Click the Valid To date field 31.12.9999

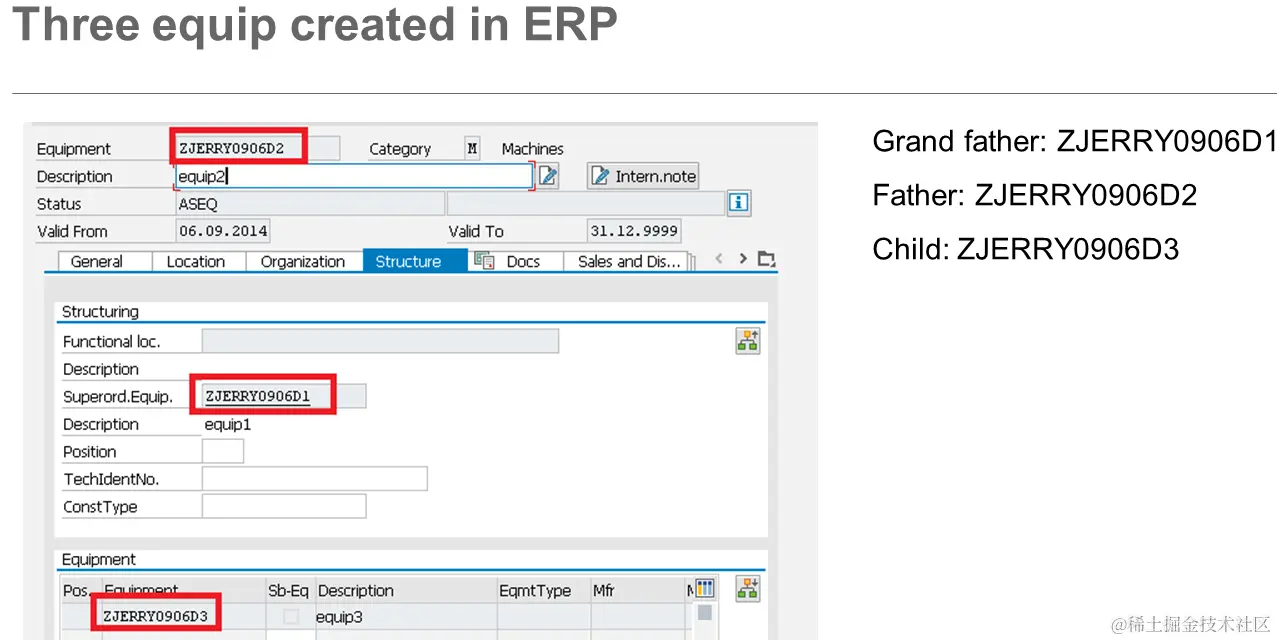(x=634, y=231)
